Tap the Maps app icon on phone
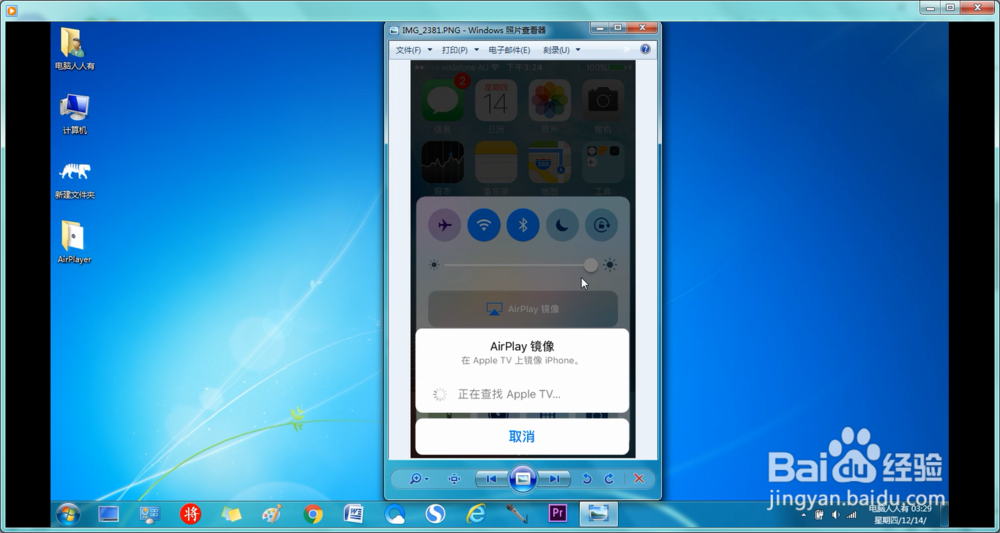1000x533 pixels. (549, 162)
